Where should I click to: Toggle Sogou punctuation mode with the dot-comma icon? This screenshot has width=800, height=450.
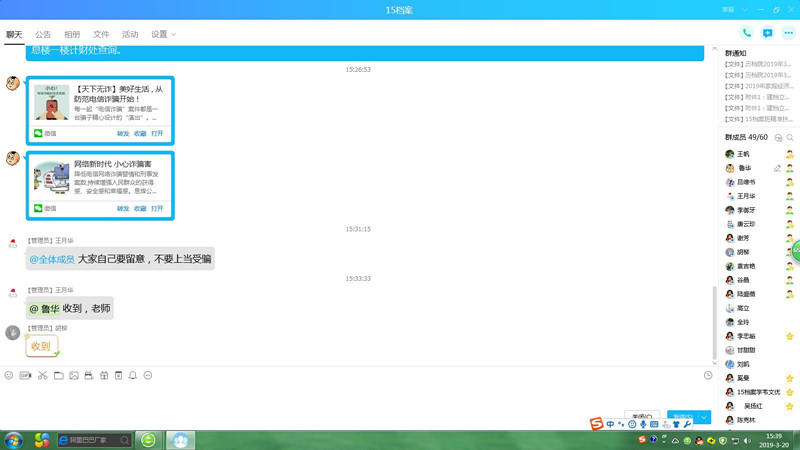(x=621, y=424)
